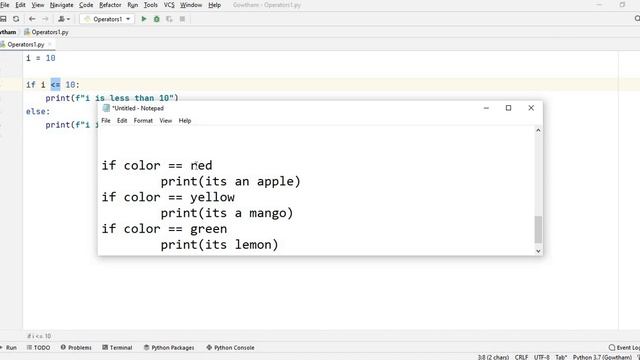
Task: Click the Run with Coverage icon
Action: coord(169,19)
